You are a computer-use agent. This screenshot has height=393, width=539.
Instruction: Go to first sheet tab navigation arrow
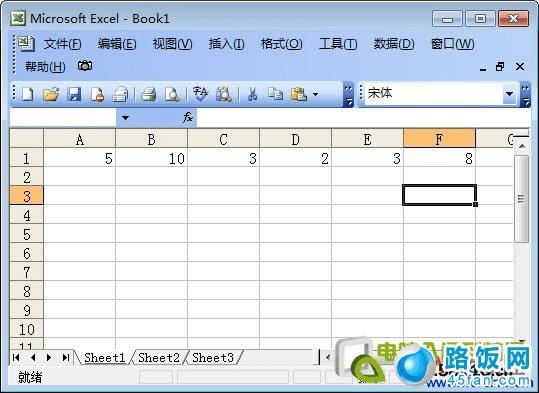[16, 358]
